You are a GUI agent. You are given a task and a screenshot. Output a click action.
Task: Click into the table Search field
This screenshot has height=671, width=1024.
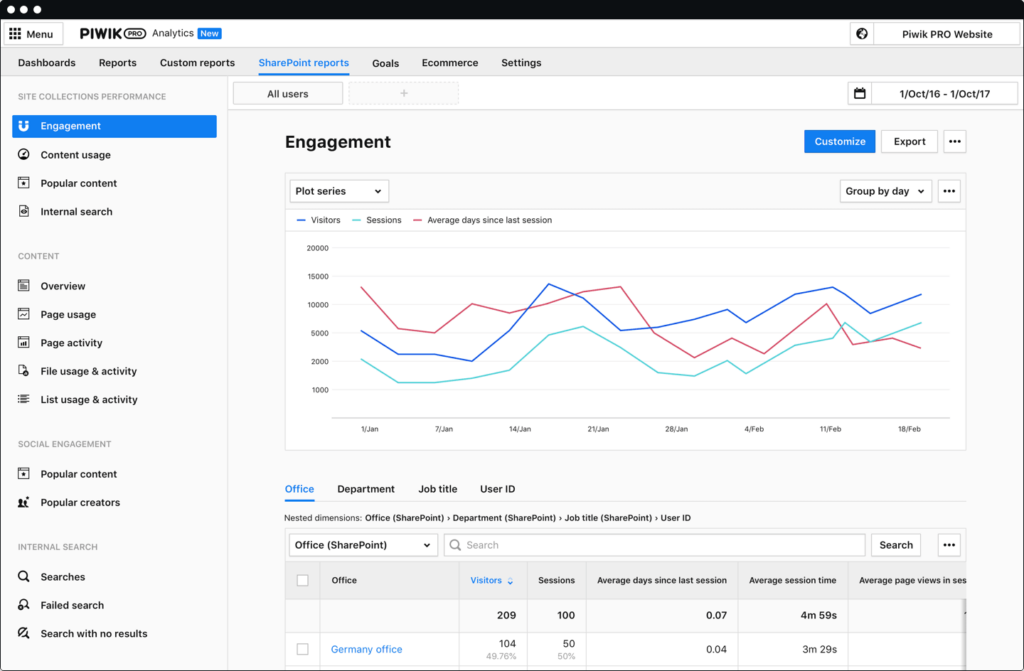pos(654,545)
